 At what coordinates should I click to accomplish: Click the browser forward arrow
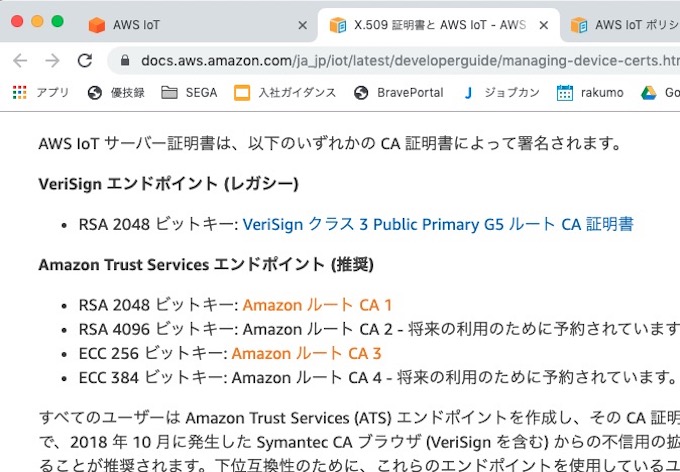52,61
